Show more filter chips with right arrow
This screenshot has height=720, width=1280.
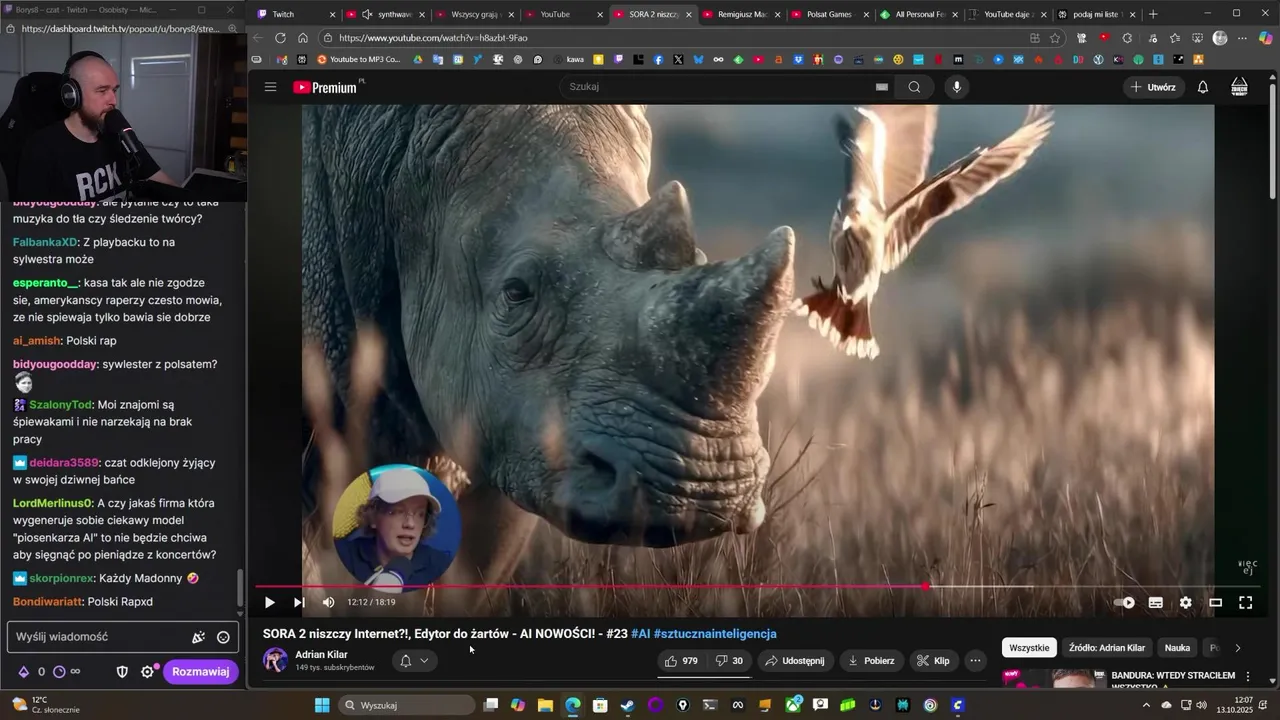tap(1237, 648)
